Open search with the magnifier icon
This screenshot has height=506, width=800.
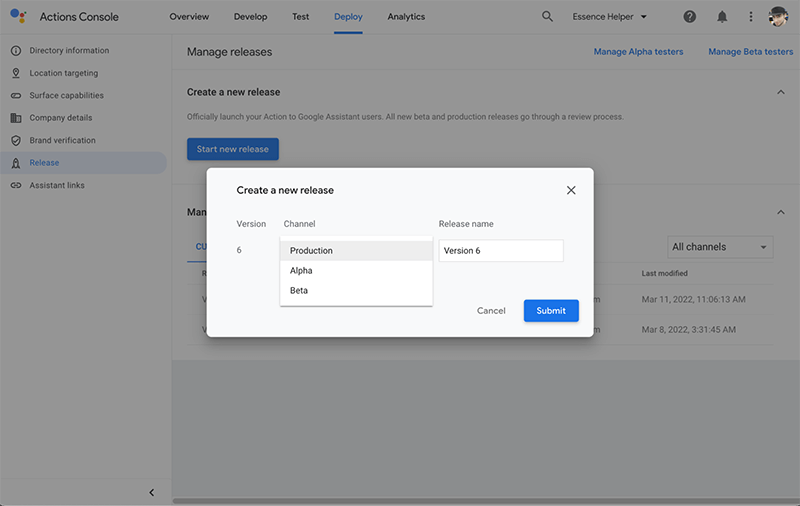(547, 16)
